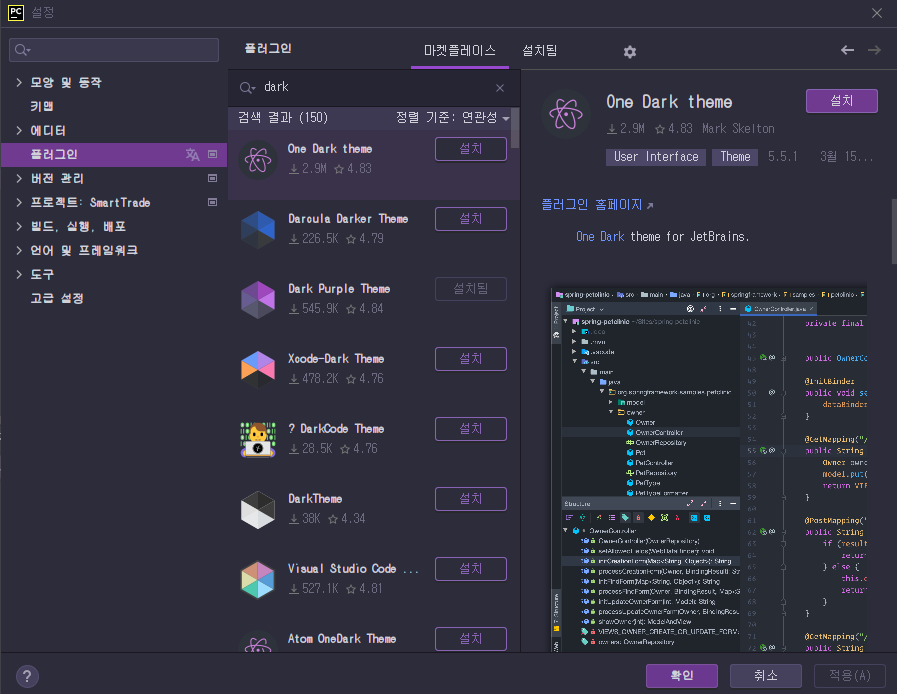Open the search history dropdown in settings search

coord(28,50)
